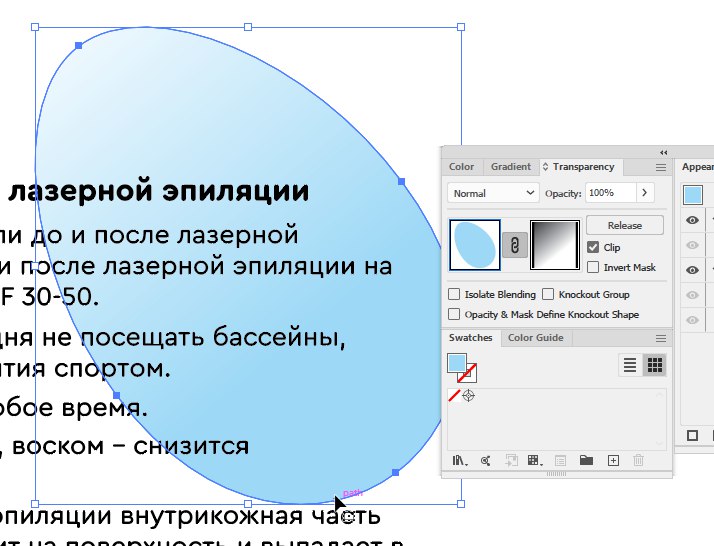Viewport: 714px width, 546px height.
Task: Switch swatches to thumbnail grid view
Action: click(655, 365)
